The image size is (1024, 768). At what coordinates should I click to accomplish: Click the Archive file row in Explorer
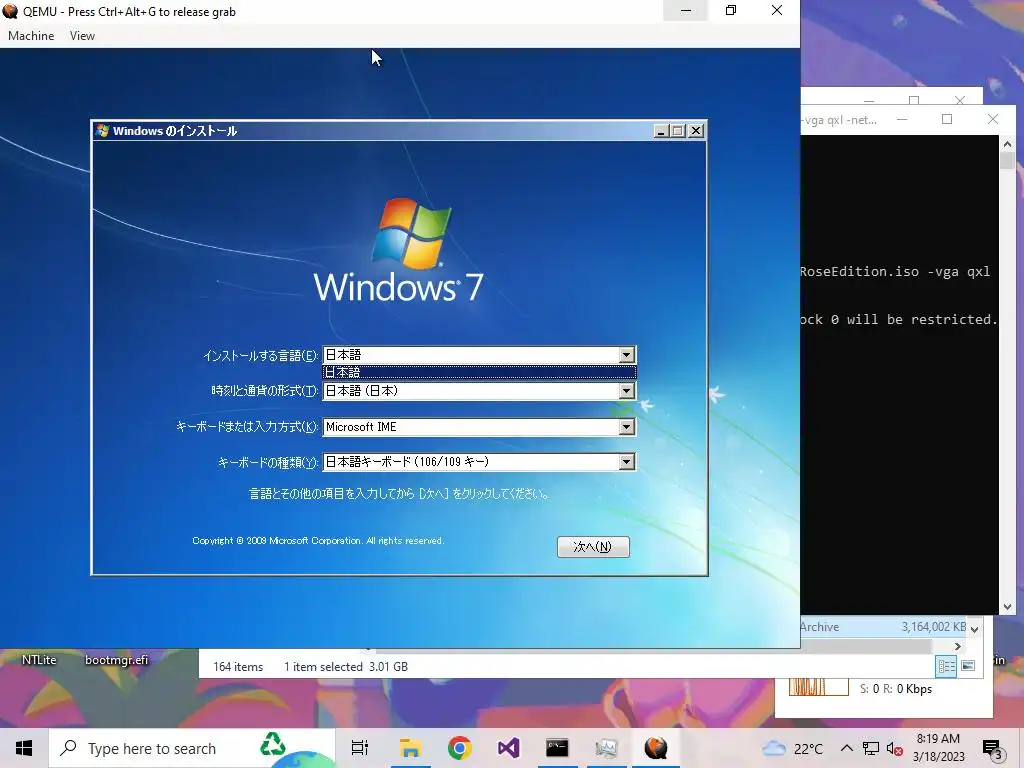(884, 627)
